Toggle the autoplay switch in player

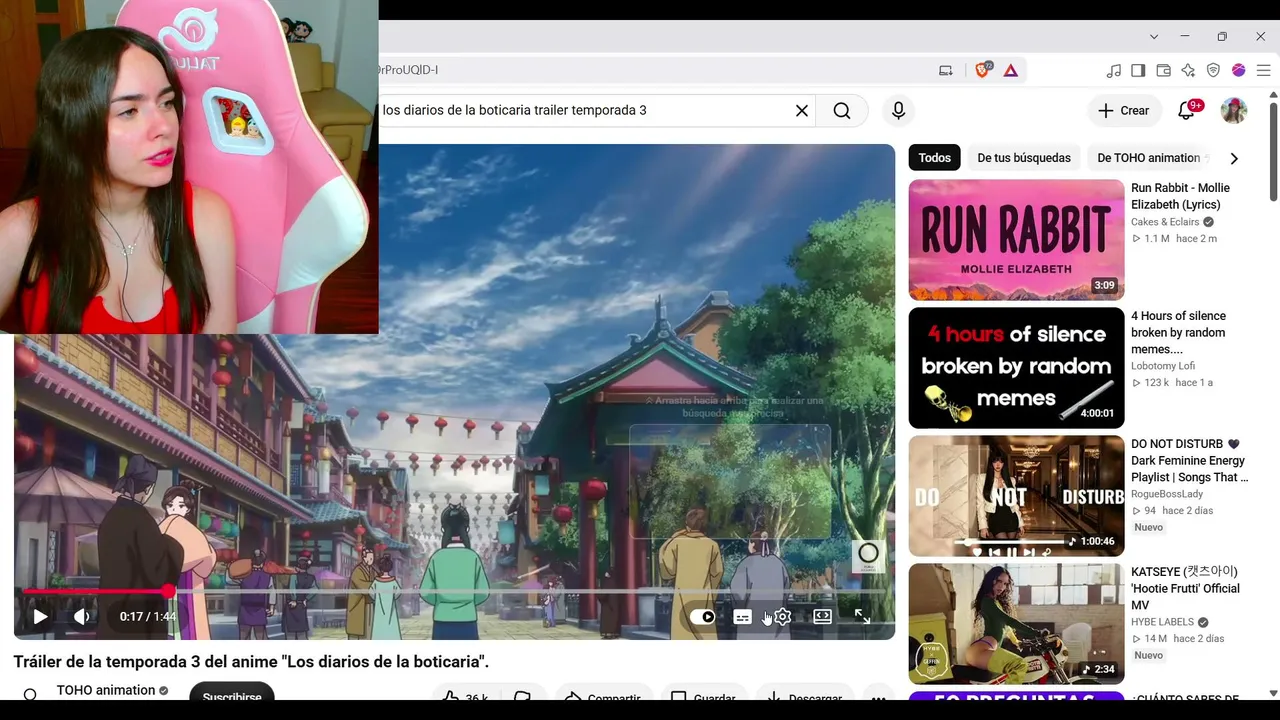[703, 617]
